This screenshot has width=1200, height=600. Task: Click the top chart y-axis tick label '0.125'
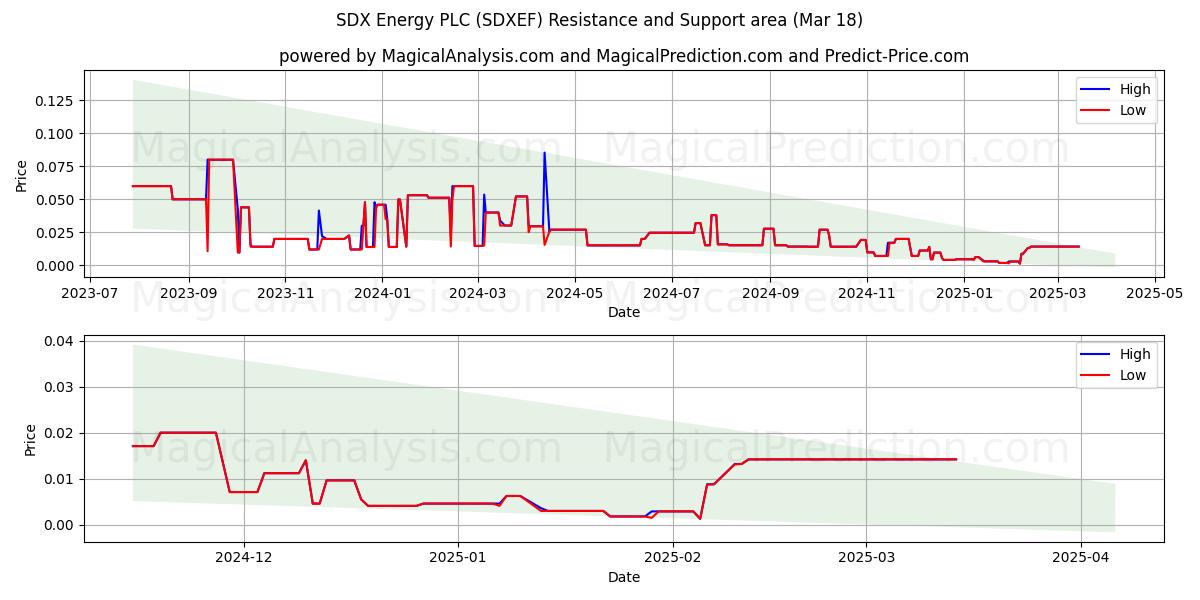pos(56,101)
